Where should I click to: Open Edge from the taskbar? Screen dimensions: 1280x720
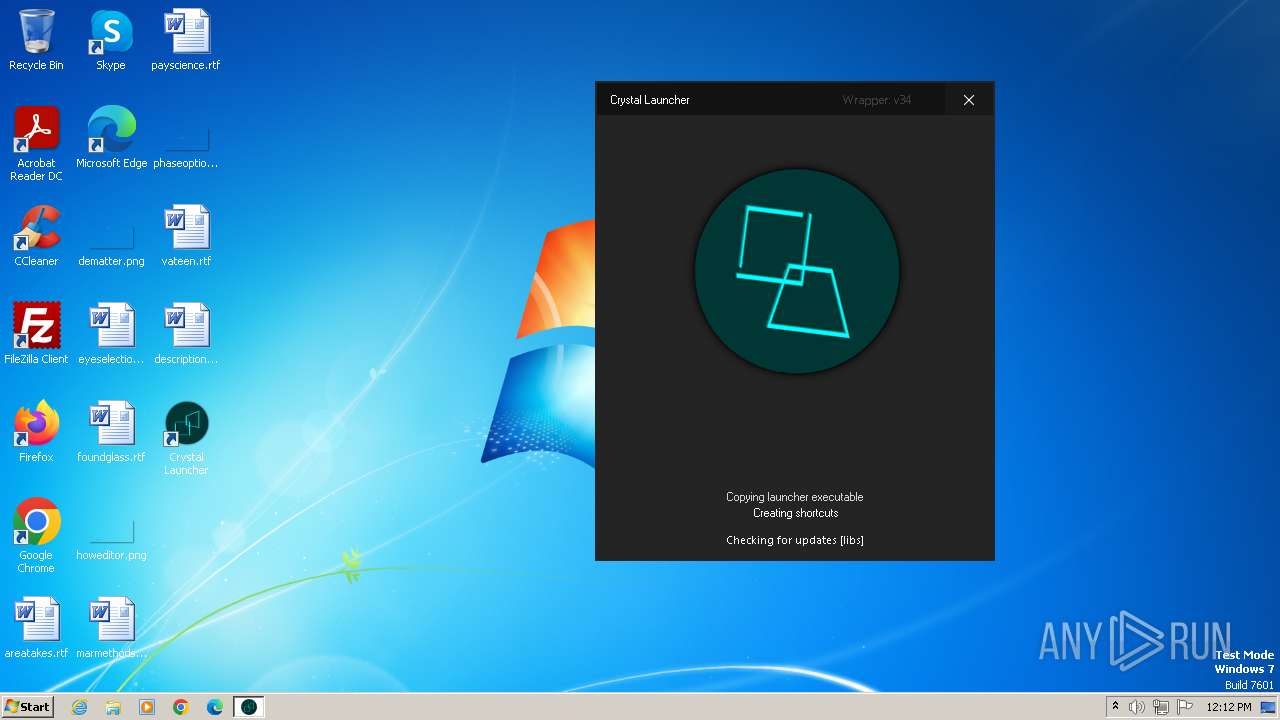point(215,707)
